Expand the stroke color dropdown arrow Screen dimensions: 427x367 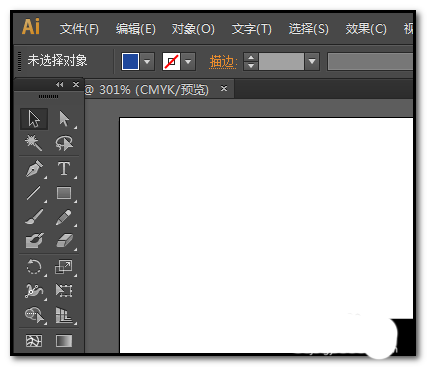pyautogui.click(x=188, y=61)
